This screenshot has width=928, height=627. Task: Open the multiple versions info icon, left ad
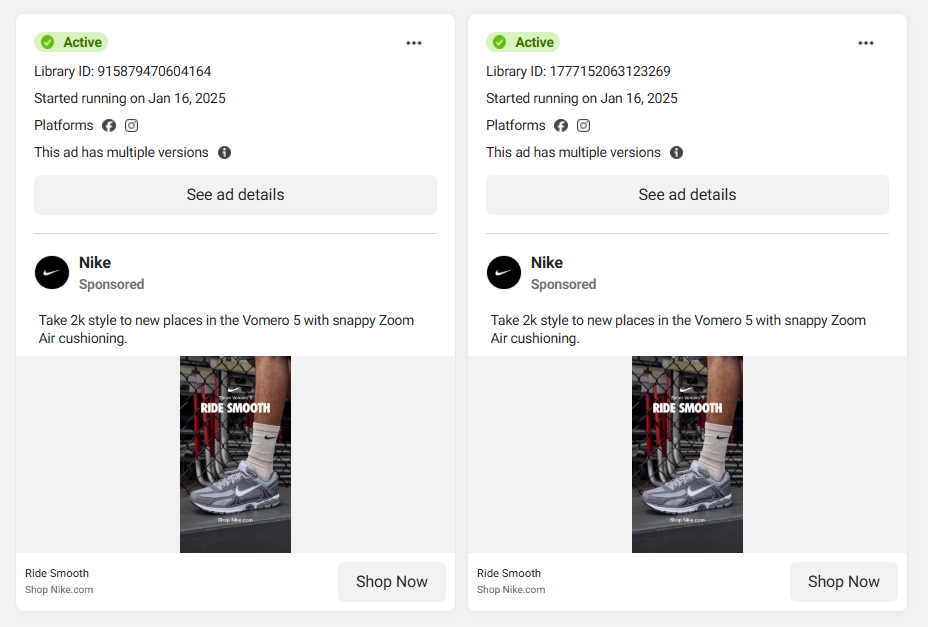224,152
